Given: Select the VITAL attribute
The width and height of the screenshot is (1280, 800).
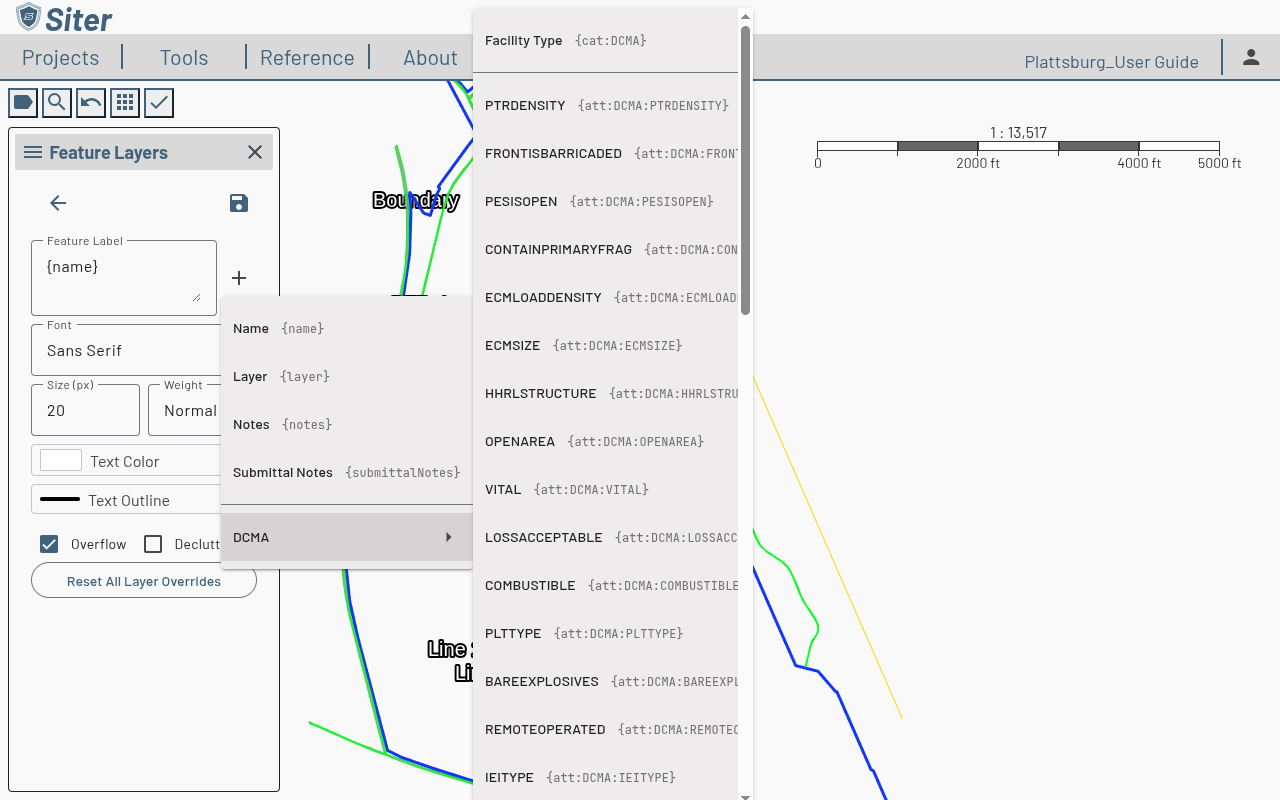Looking at the screenshot, I should point(605,489).
